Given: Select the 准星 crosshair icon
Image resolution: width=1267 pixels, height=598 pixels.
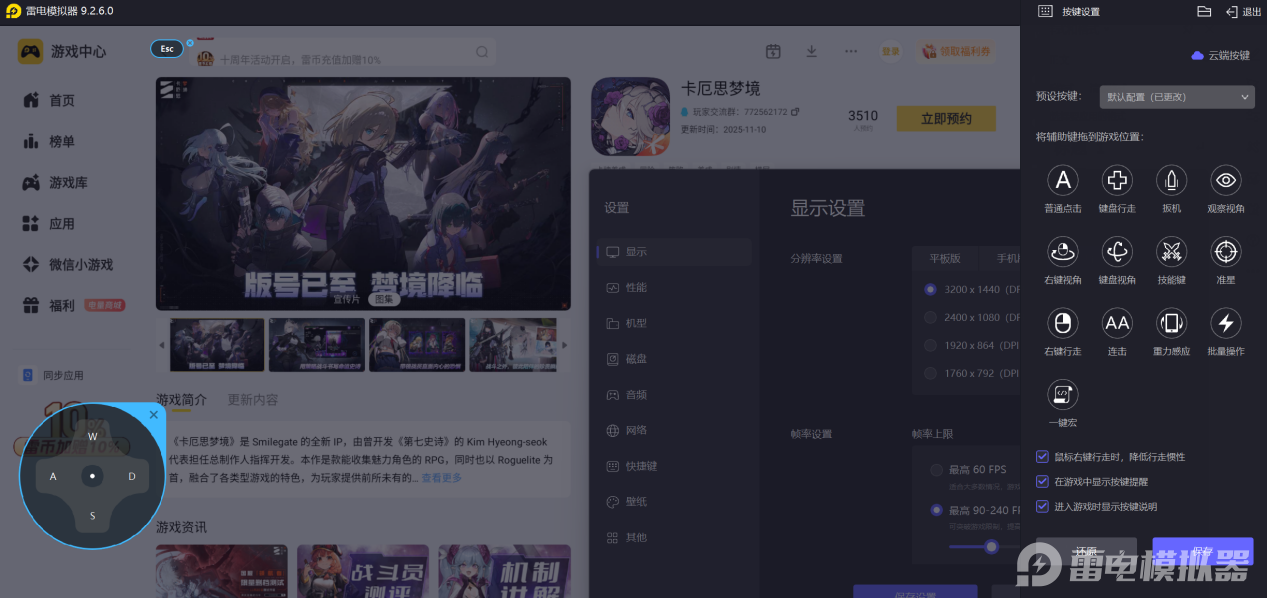Looking at the screenshot, I should pyautogui.click(x=1226, y=251).
